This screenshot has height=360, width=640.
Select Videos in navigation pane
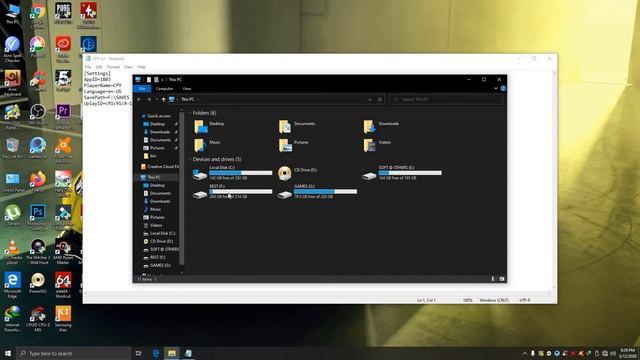click(152, 225)
